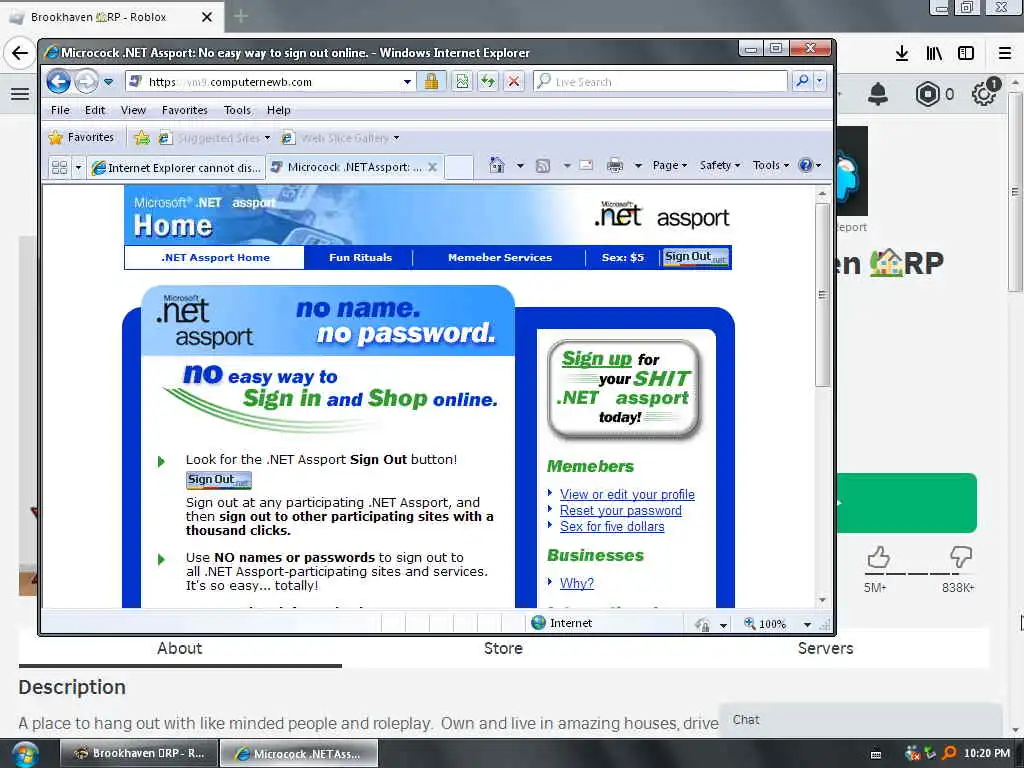Click the protected mode lock status icon
The width and height of the screenshot is (1024, 768).
point(703,624)
